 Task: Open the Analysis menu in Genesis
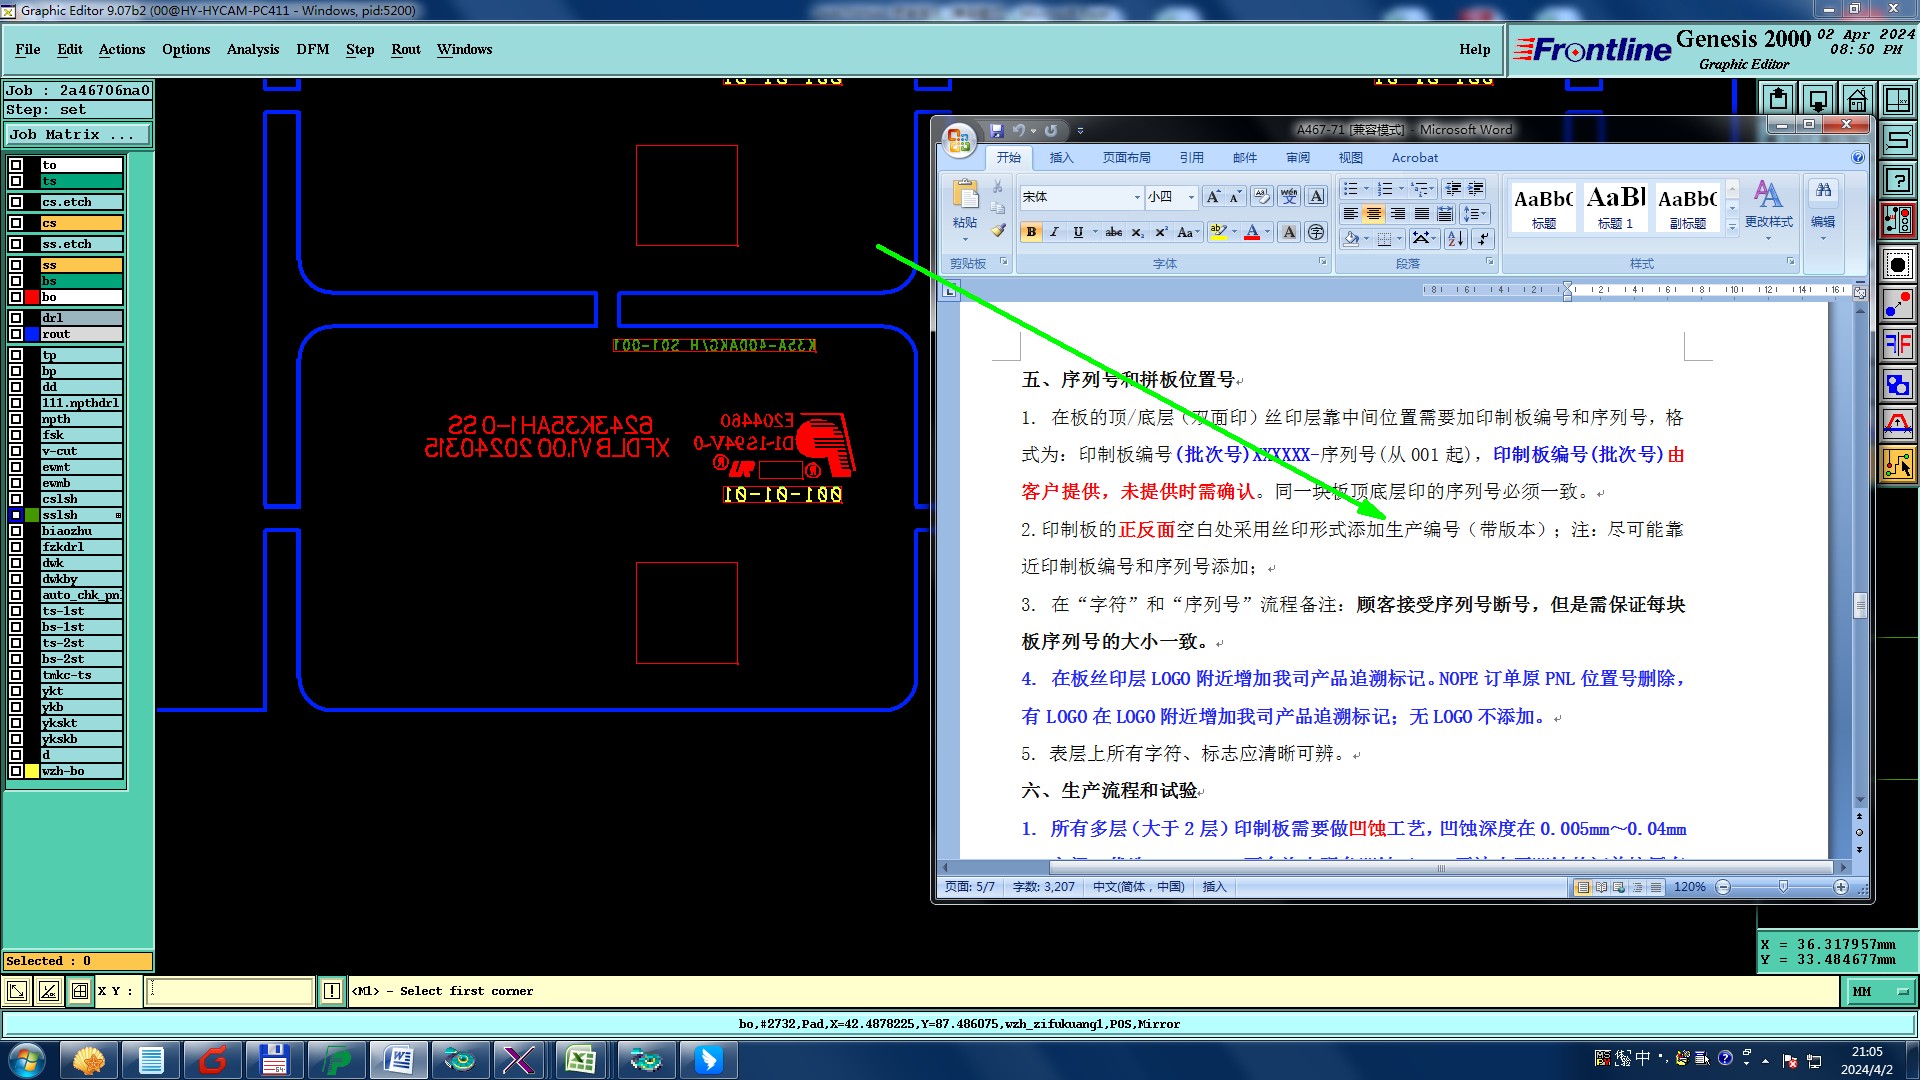(253, 49)
